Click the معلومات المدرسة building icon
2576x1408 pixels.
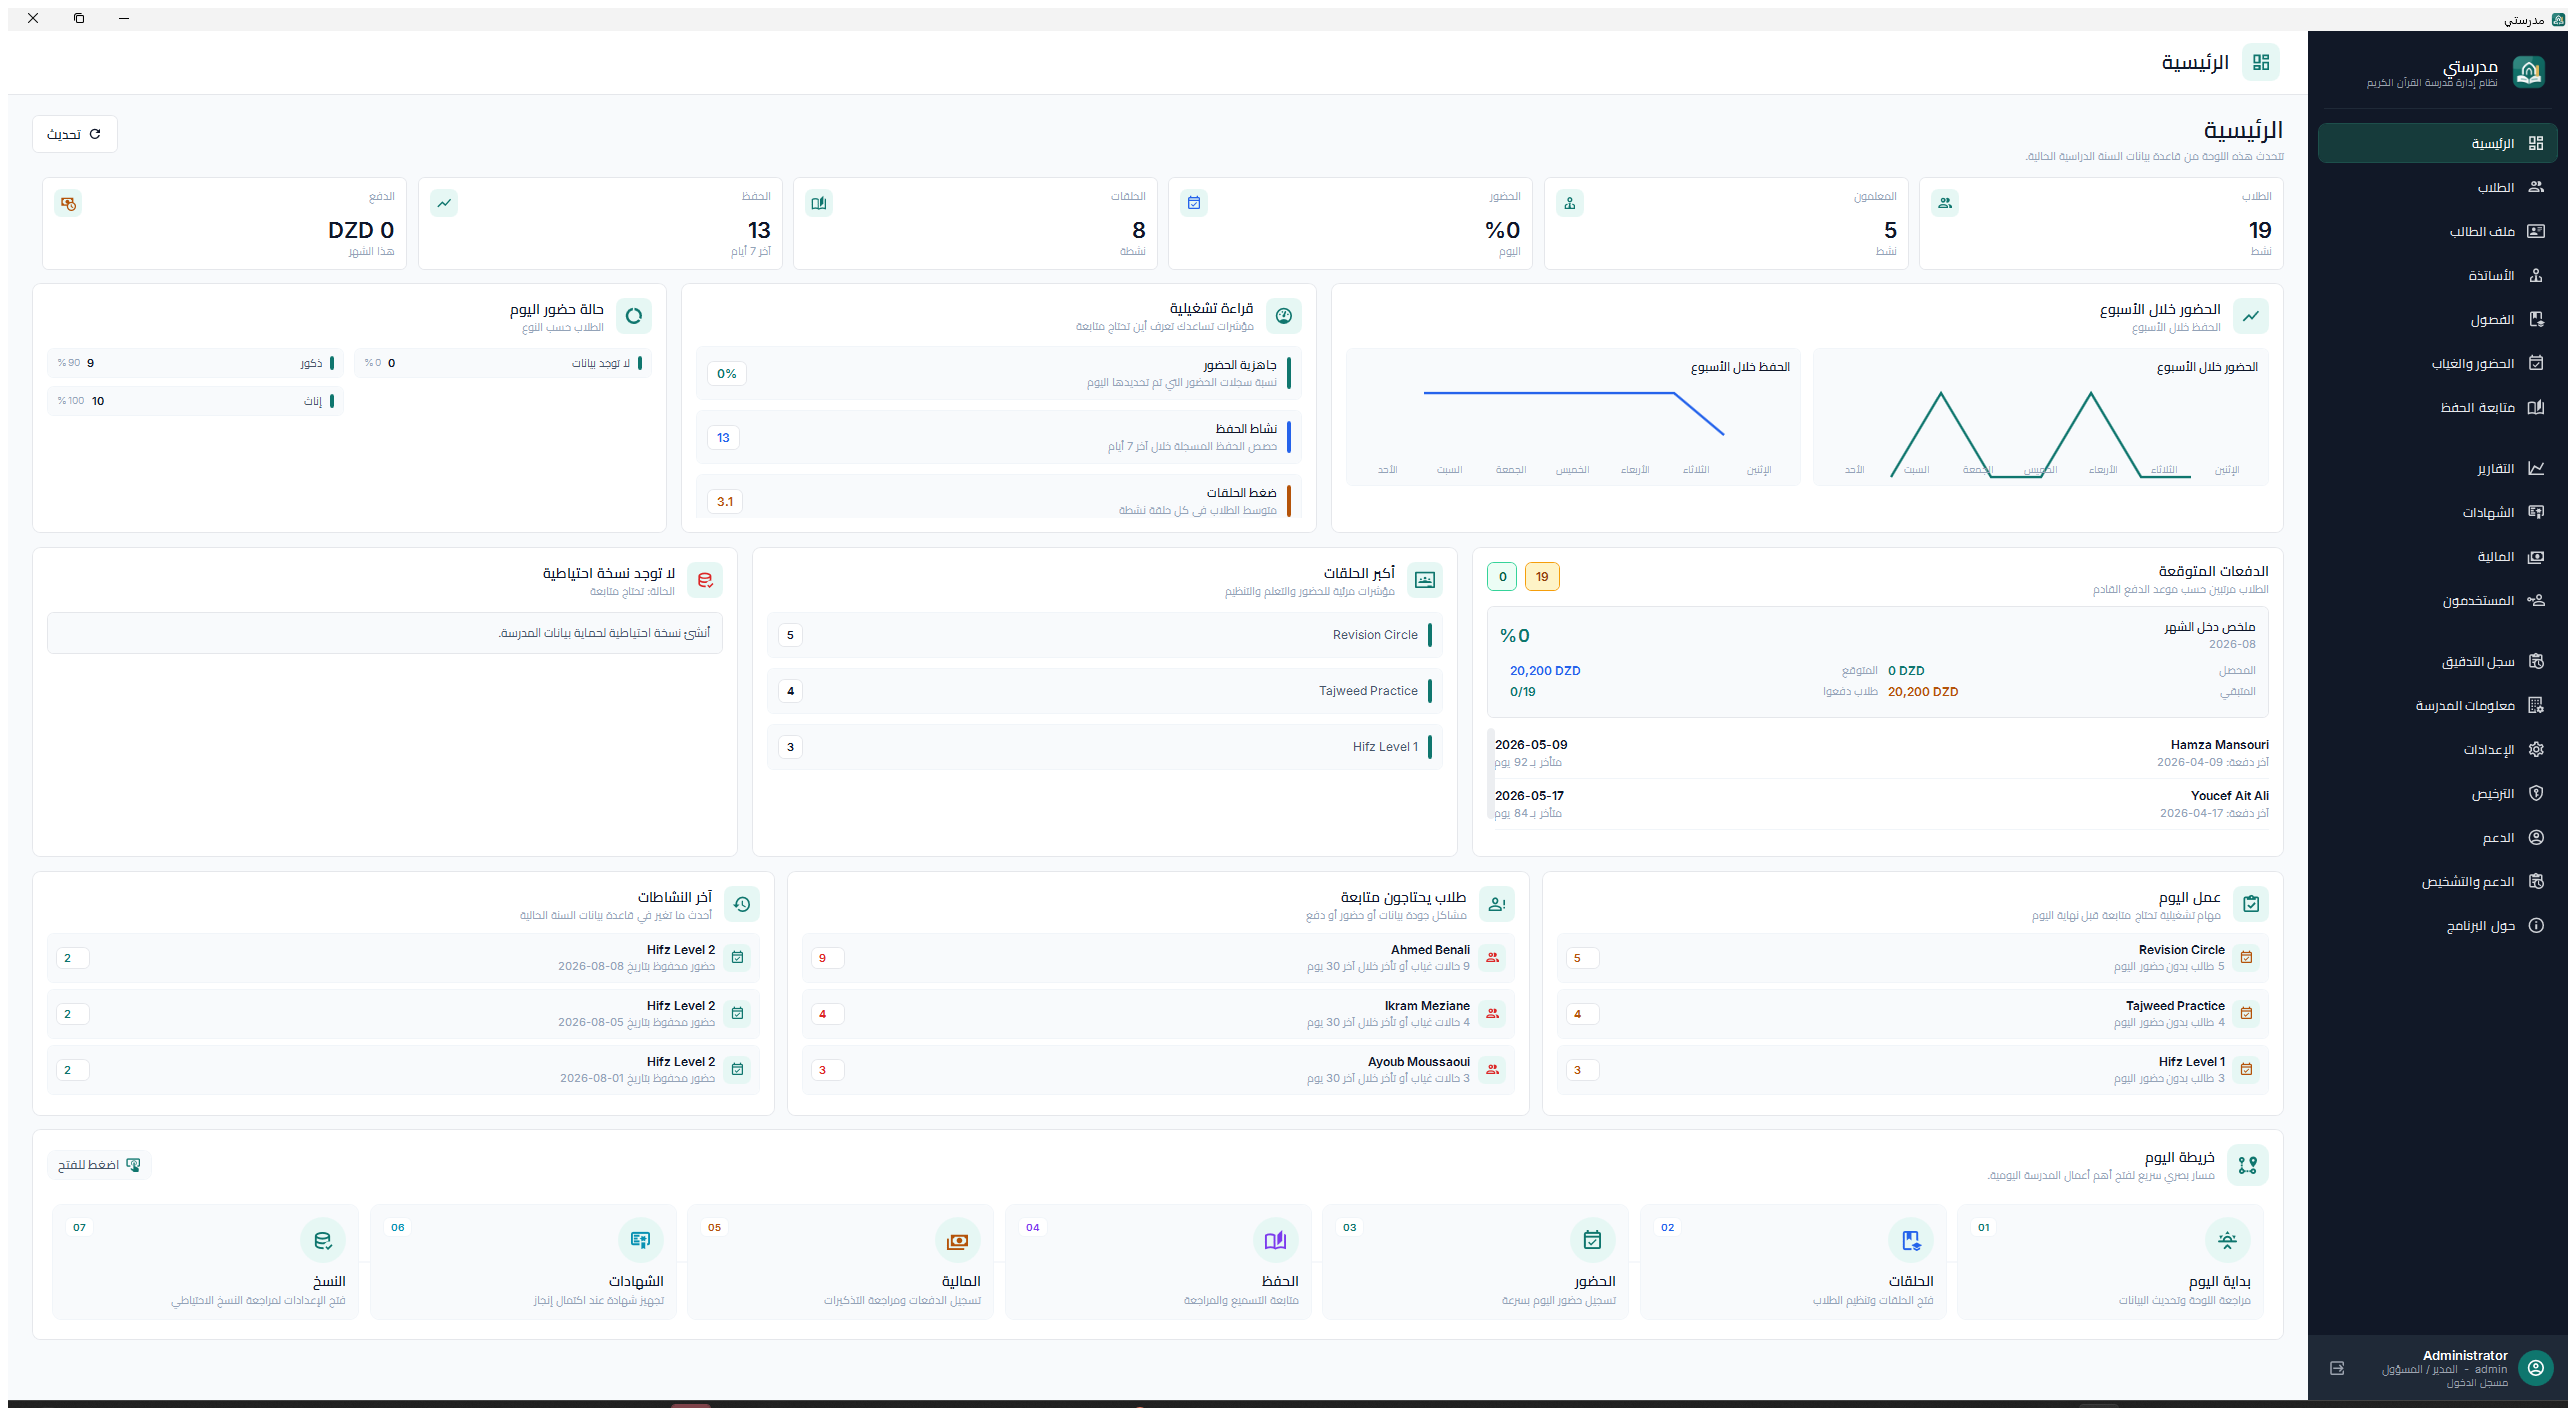2536,705
